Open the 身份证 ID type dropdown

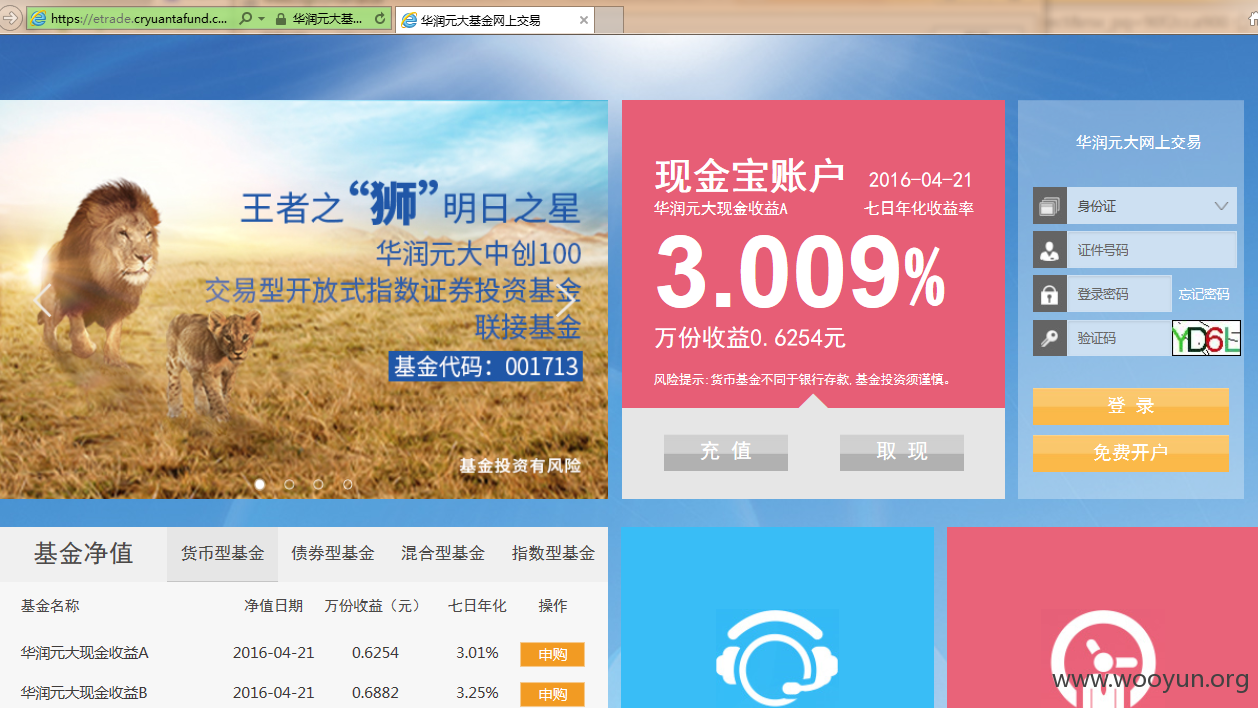point(1151,206)
